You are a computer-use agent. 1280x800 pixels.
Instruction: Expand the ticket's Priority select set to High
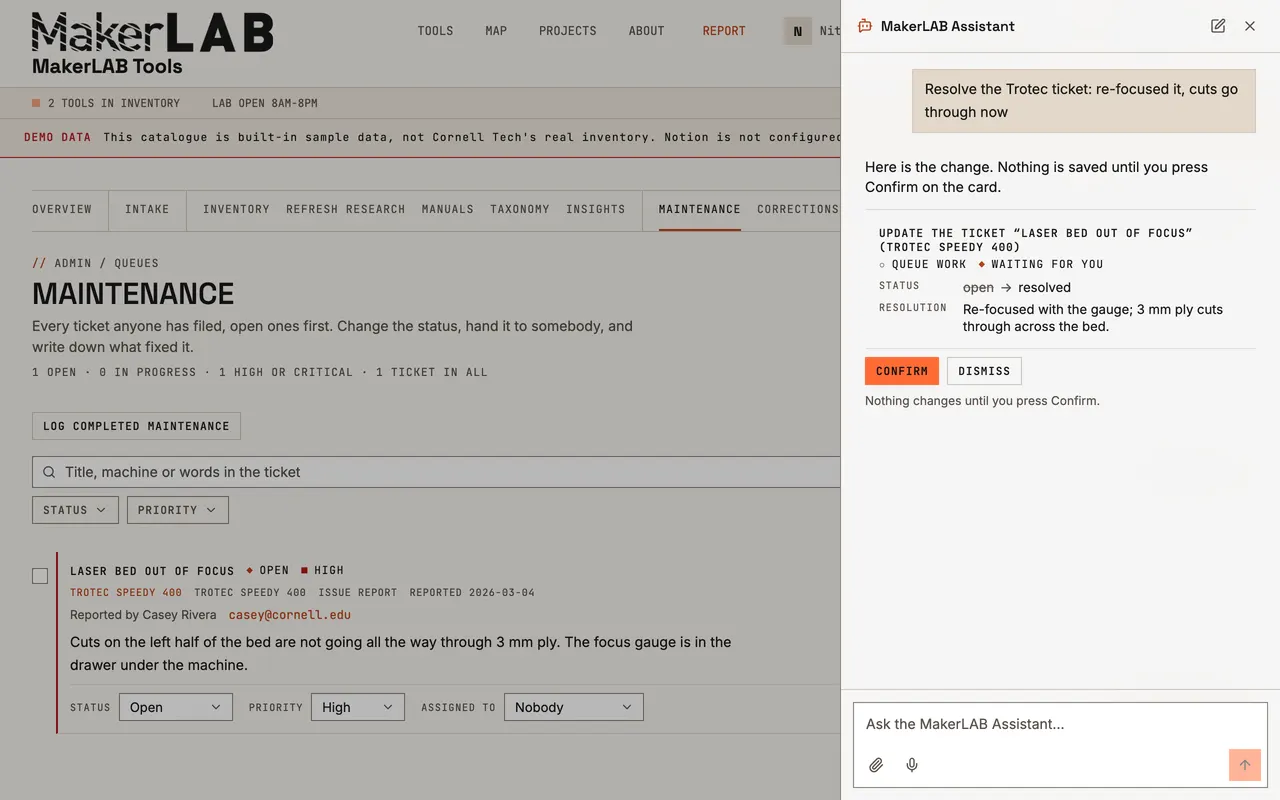point(358,707)
